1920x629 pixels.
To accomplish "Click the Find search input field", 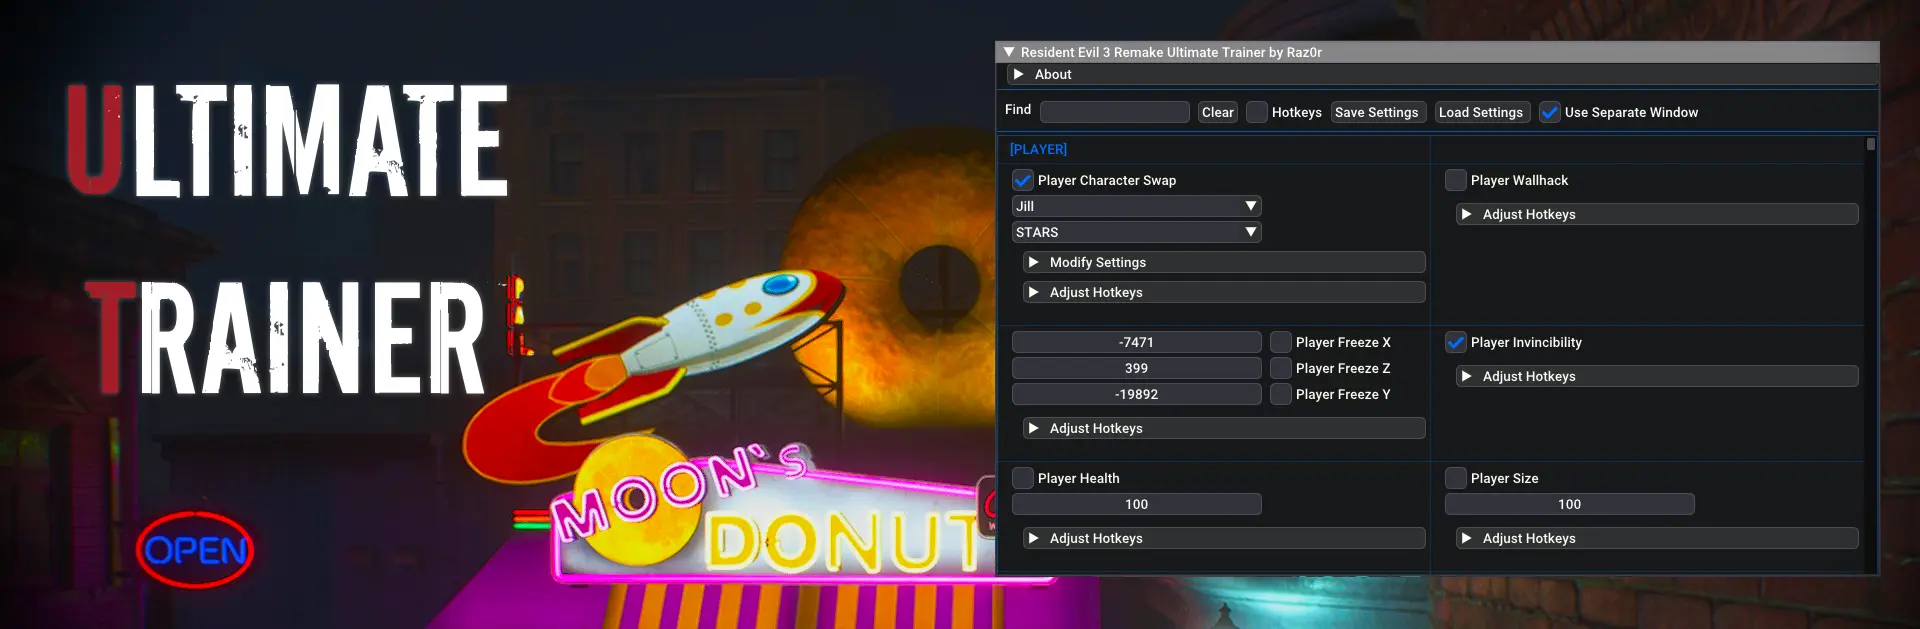I will tap(1114, 112).
